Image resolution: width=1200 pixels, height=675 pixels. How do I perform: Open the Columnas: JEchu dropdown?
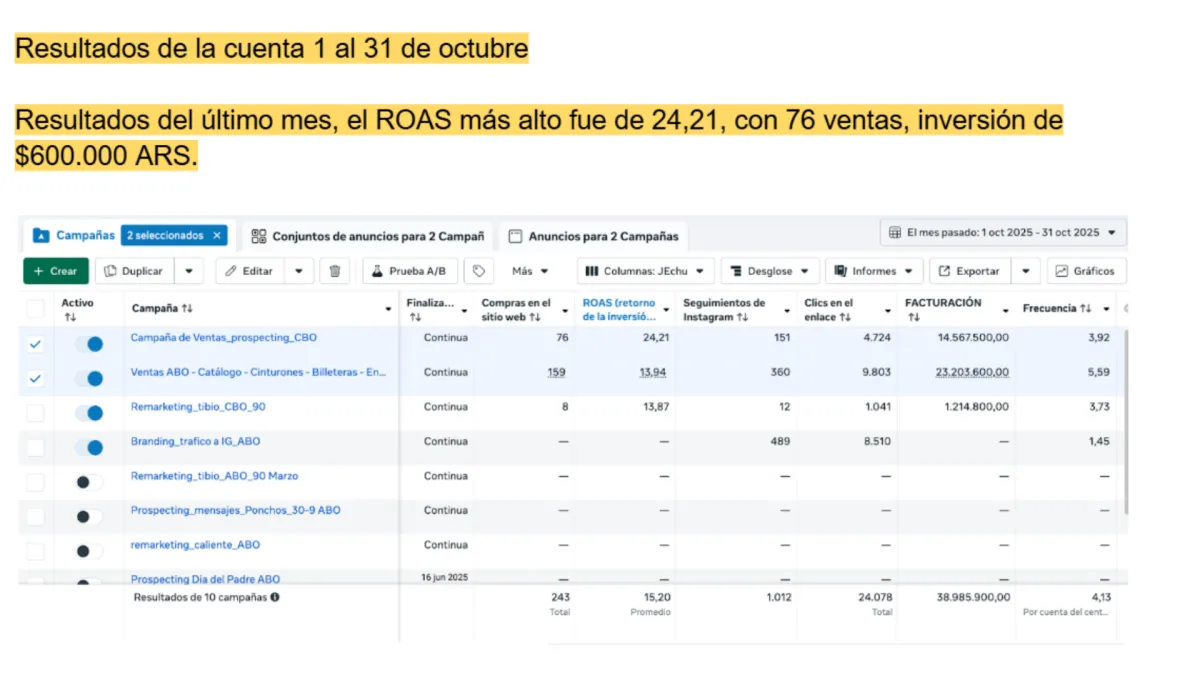point(646,271)
